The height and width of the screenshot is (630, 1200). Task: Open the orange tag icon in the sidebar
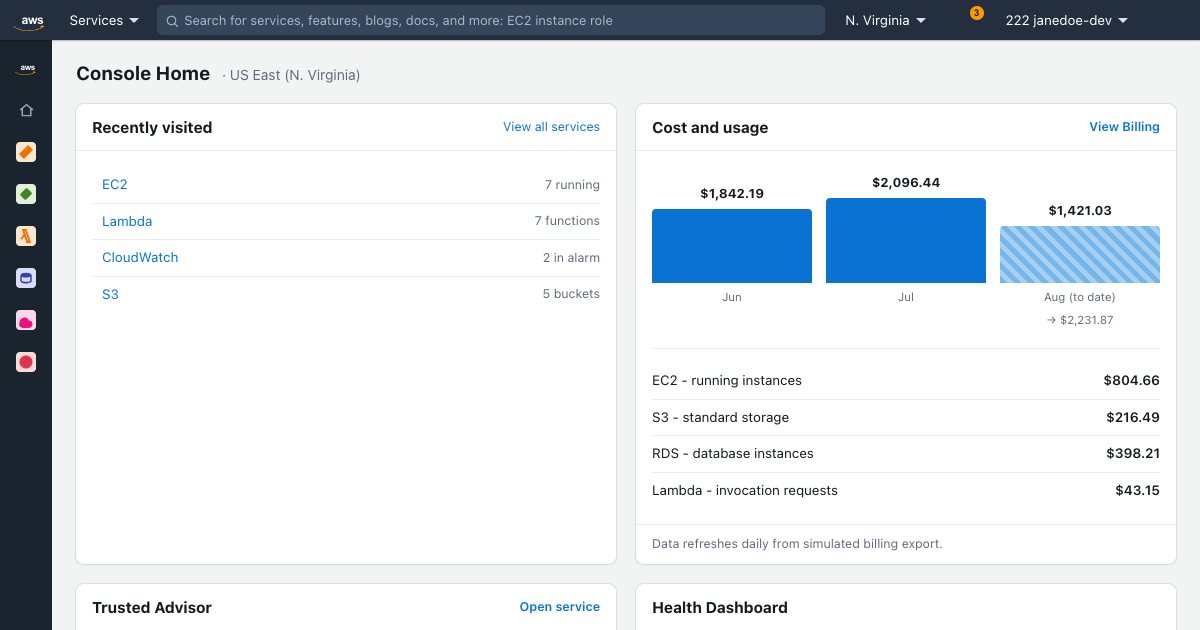point(26,152)
